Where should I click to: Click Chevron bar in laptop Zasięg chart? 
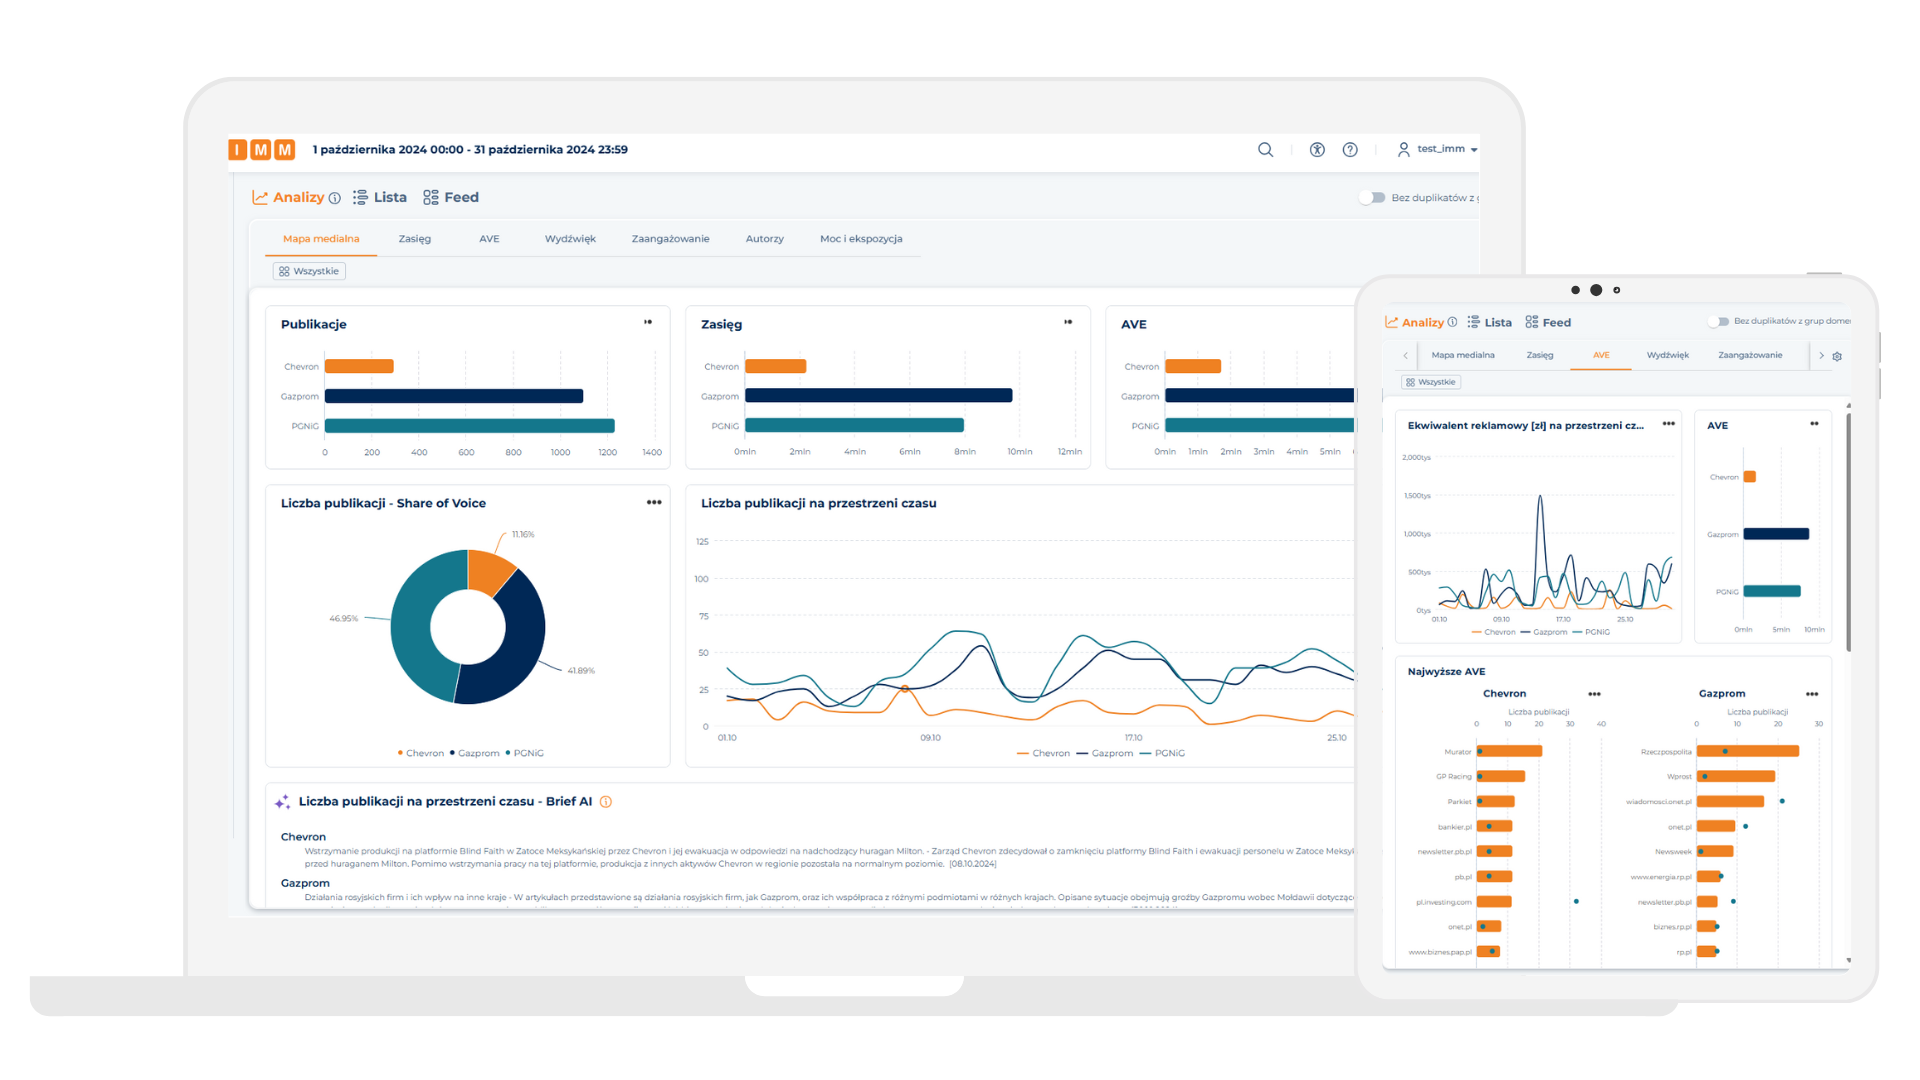click(776, 366)
